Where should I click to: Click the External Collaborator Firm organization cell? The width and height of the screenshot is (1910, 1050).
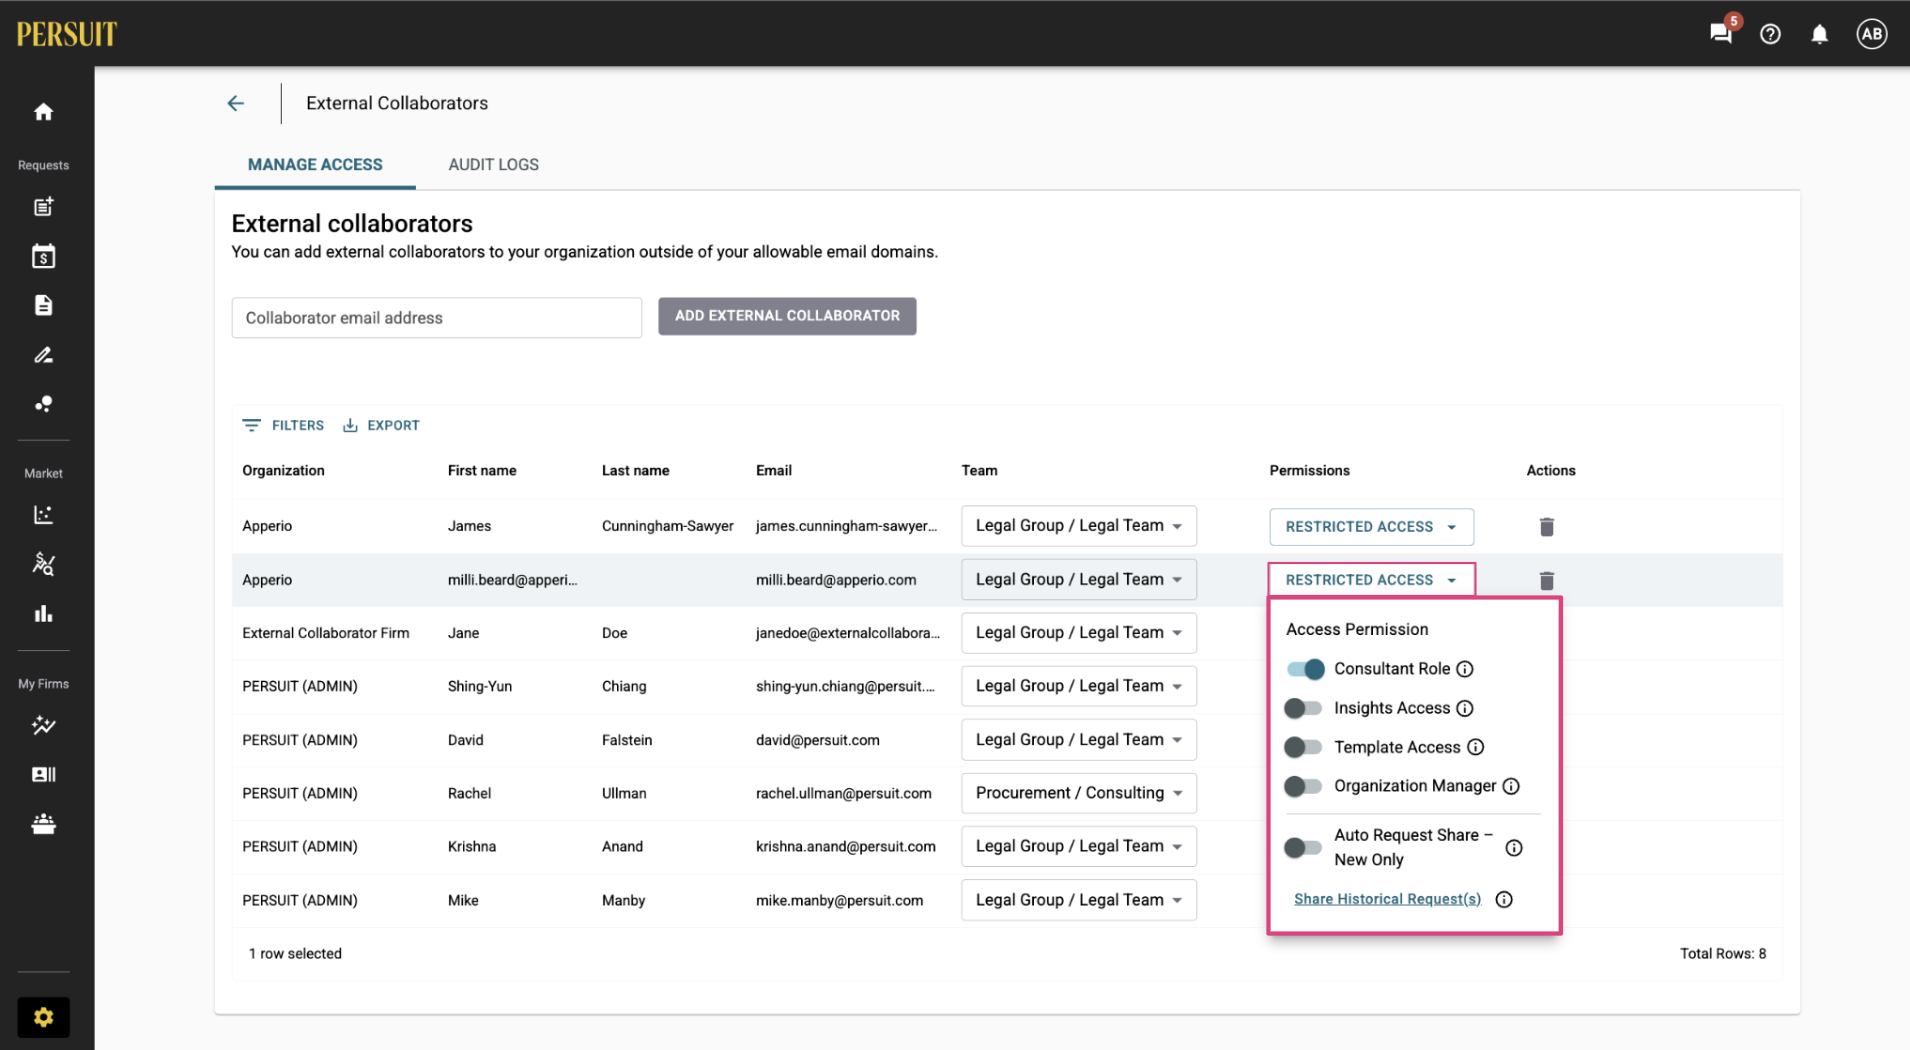[325, 633]
